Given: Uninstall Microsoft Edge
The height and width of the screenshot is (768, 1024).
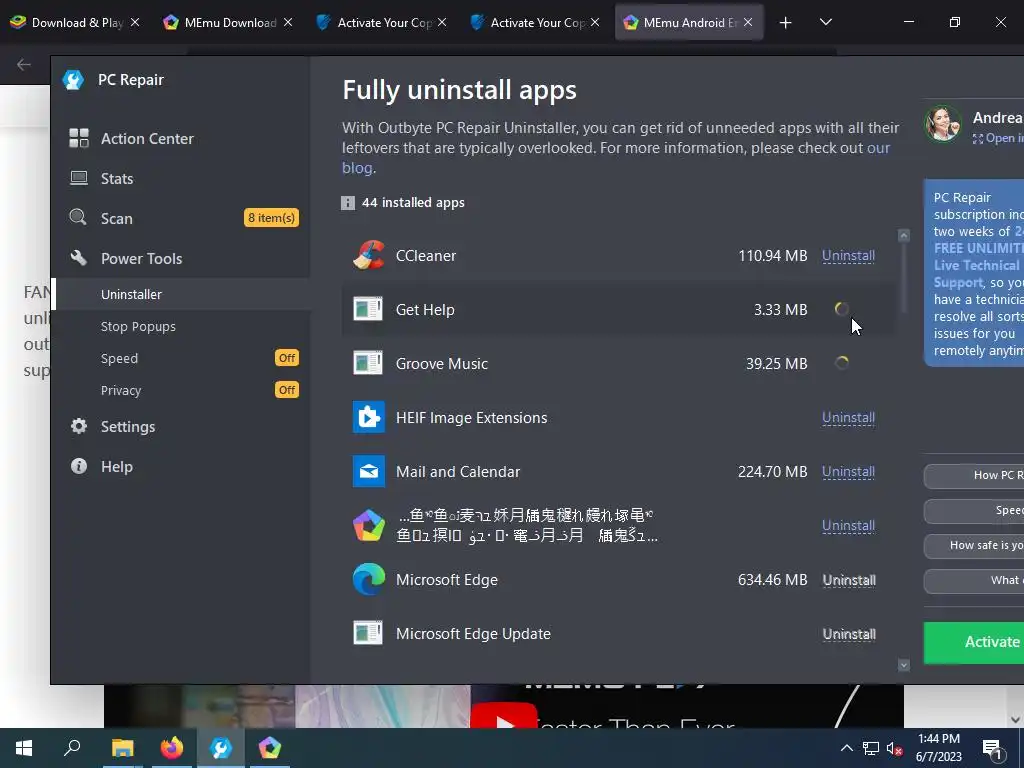Looking at the screenshot, I should pyautogui.click(x=849, y=580).
